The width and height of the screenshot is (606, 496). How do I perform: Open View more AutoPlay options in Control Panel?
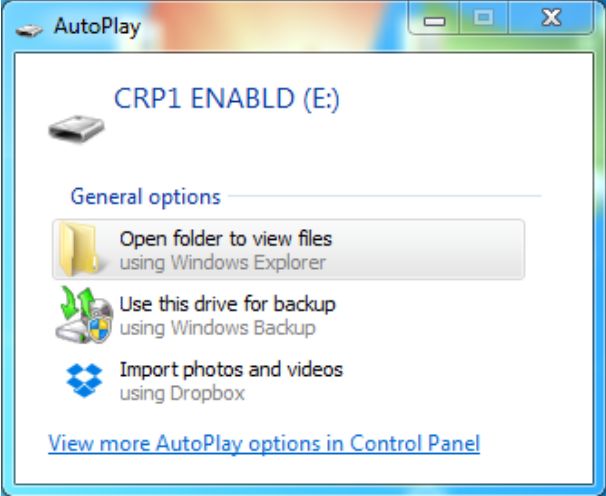(264, 443)
